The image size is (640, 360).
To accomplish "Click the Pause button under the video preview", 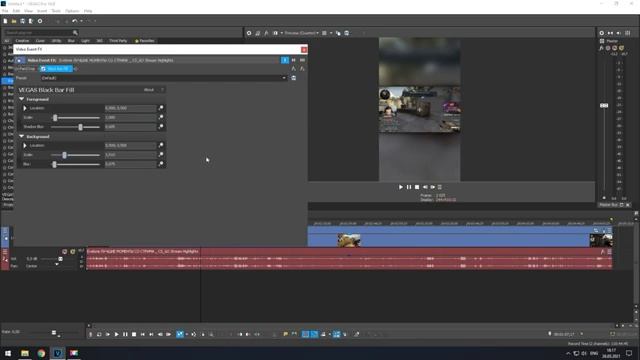I will 409,187.
